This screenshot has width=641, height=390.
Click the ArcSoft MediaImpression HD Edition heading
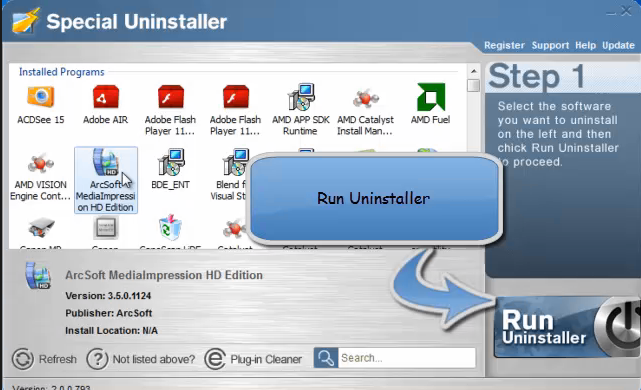(164, 275)
